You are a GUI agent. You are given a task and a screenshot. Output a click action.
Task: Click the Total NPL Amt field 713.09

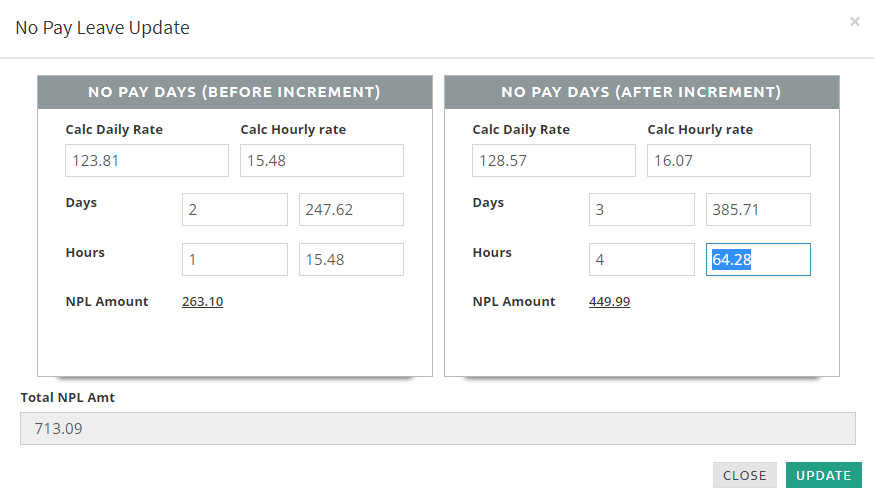click(437, 428)
